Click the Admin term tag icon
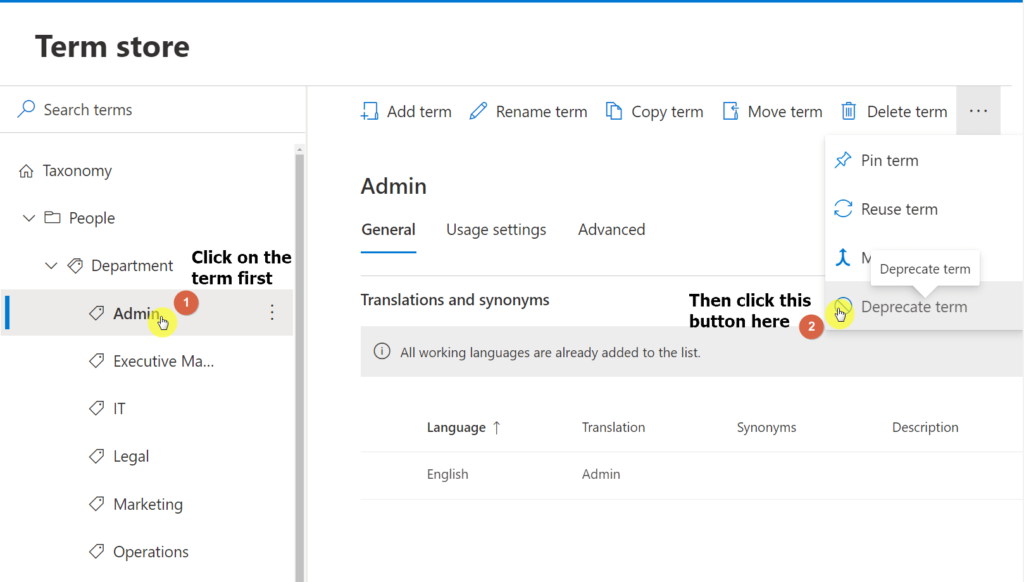The height and width of the screenshot is (582, 1024). [97, 314]
